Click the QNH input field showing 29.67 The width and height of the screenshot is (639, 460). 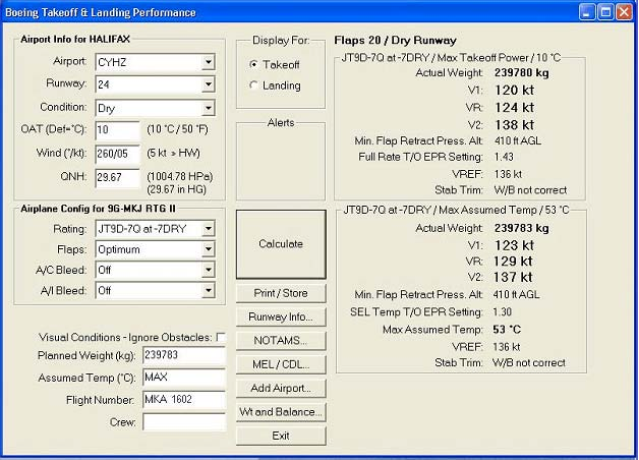click(117, 177)
